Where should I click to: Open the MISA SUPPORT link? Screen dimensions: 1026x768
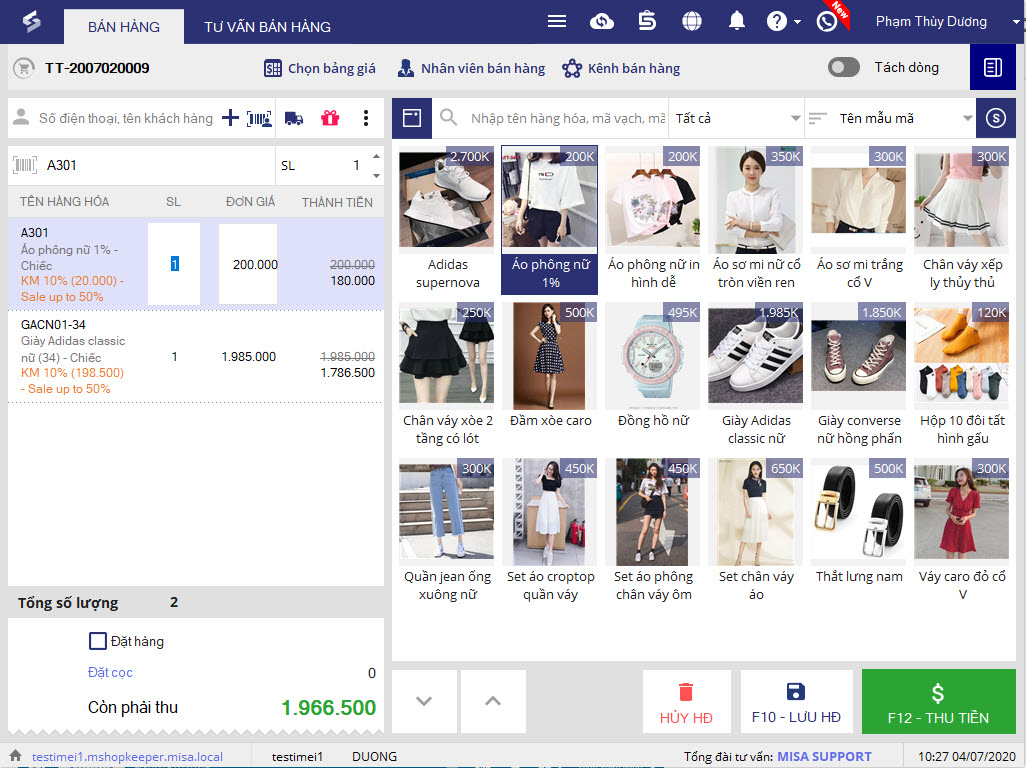[824, 756]
